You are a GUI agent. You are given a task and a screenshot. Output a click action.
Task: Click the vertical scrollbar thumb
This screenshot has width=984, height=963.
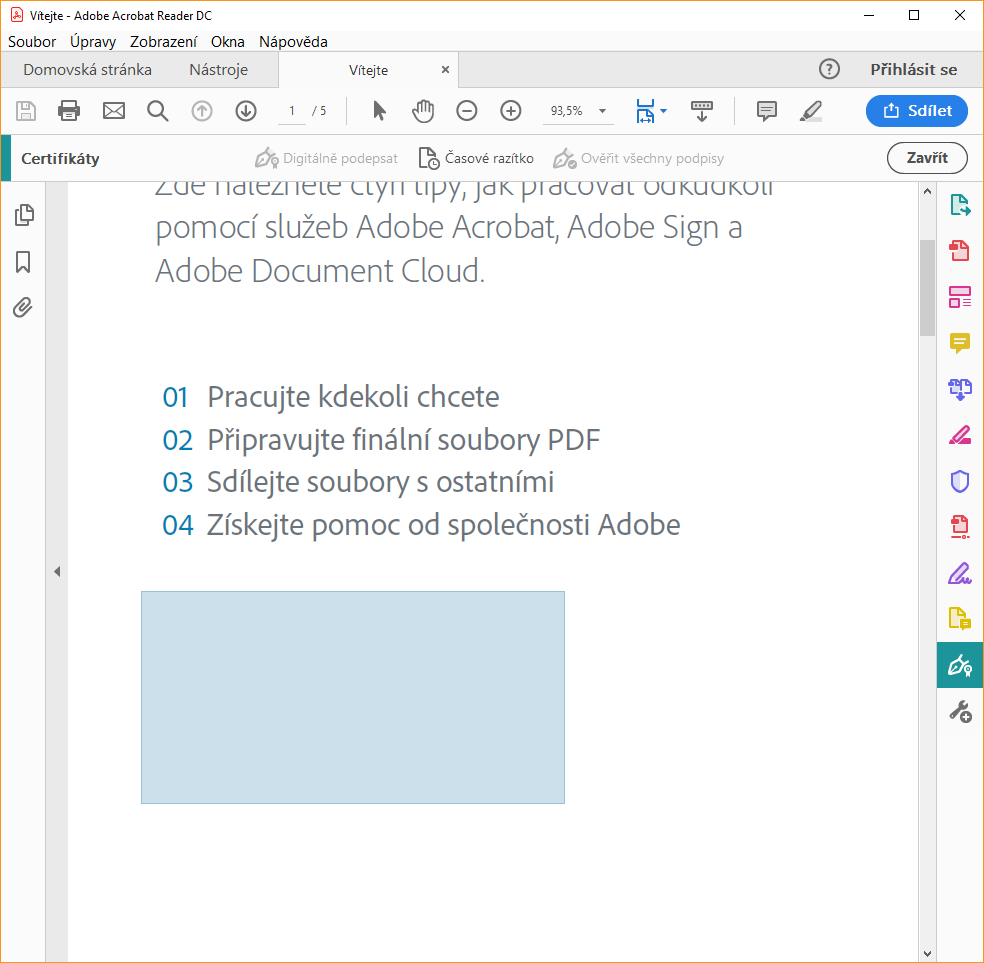tap(927, 288)
